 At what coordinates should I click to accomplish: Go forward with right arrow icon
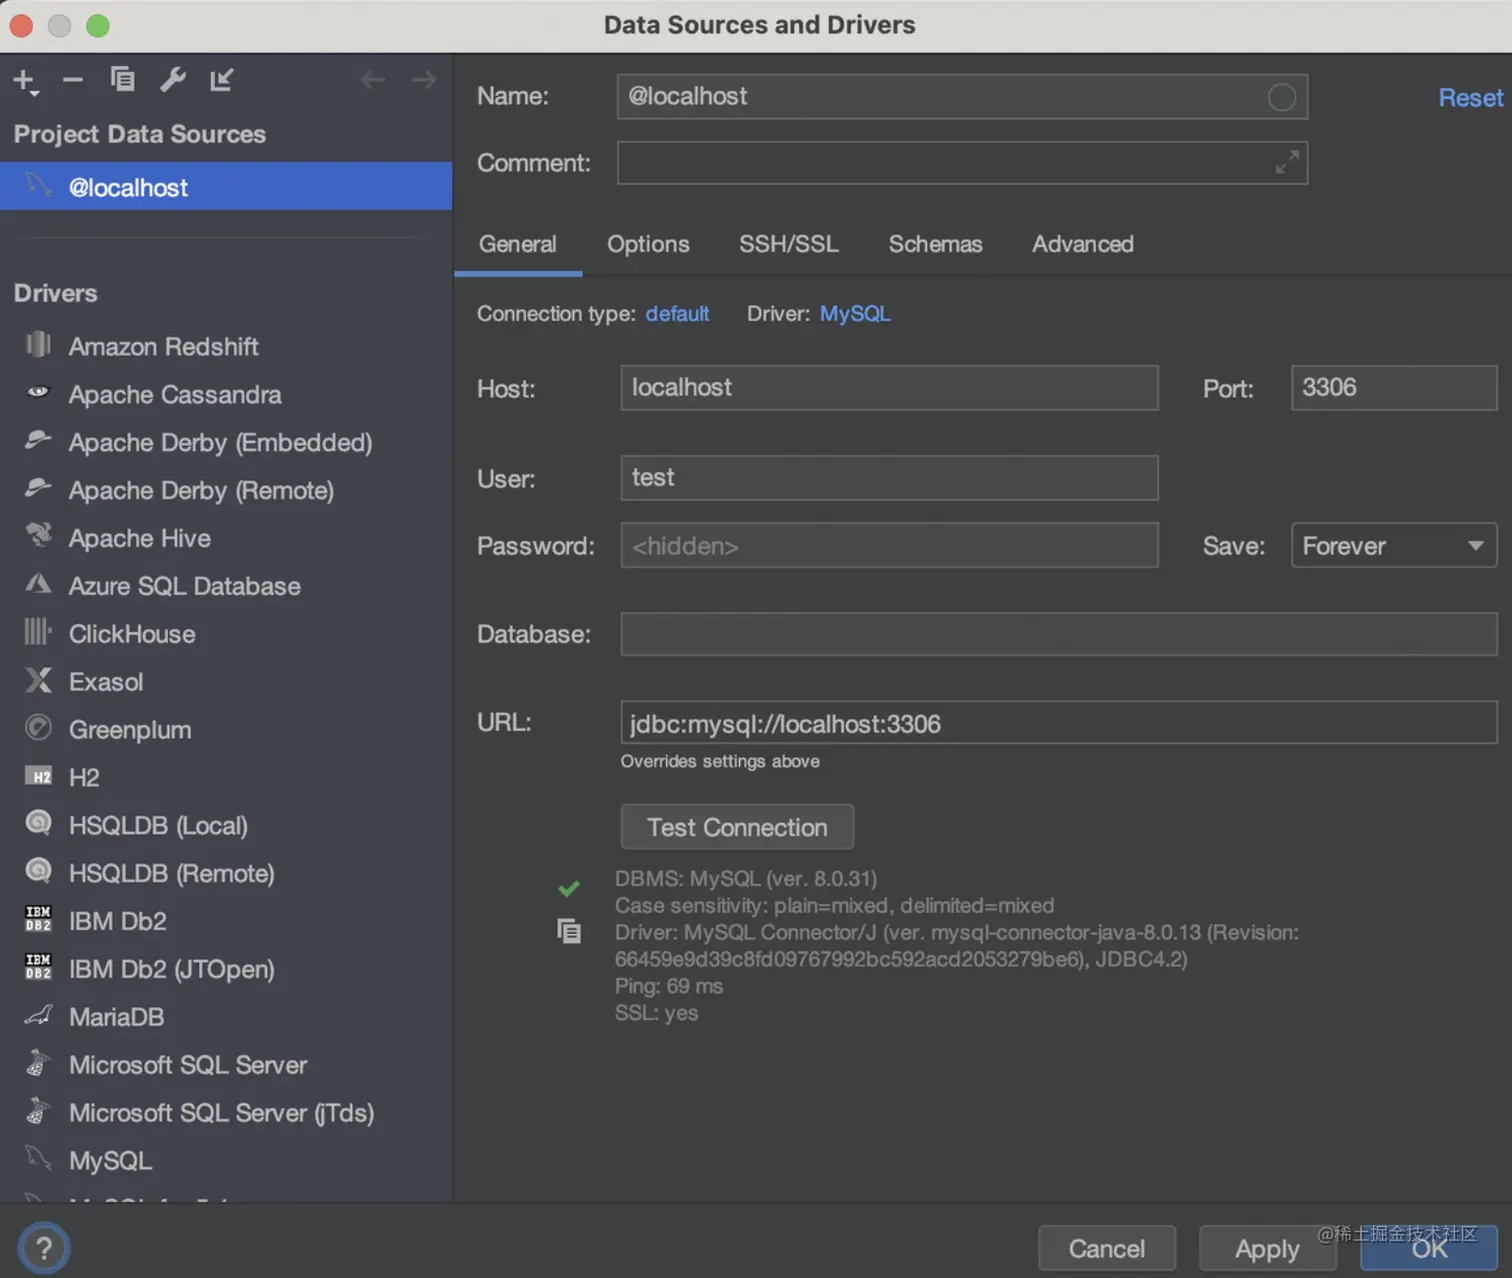[x=424, y=79]
